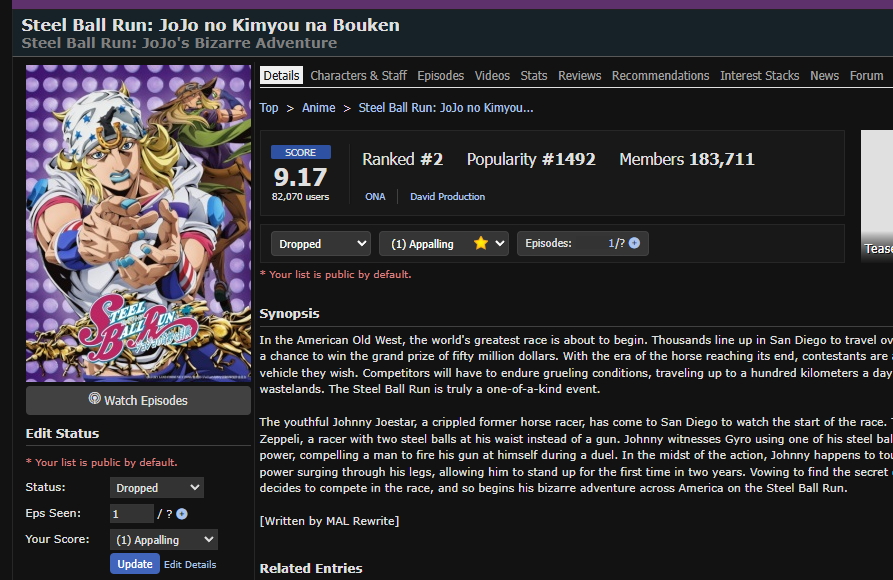Click the podcast icon on Watch Episodes
The height and width of the screenshot is (580, 893).
[x=95, y=399]
